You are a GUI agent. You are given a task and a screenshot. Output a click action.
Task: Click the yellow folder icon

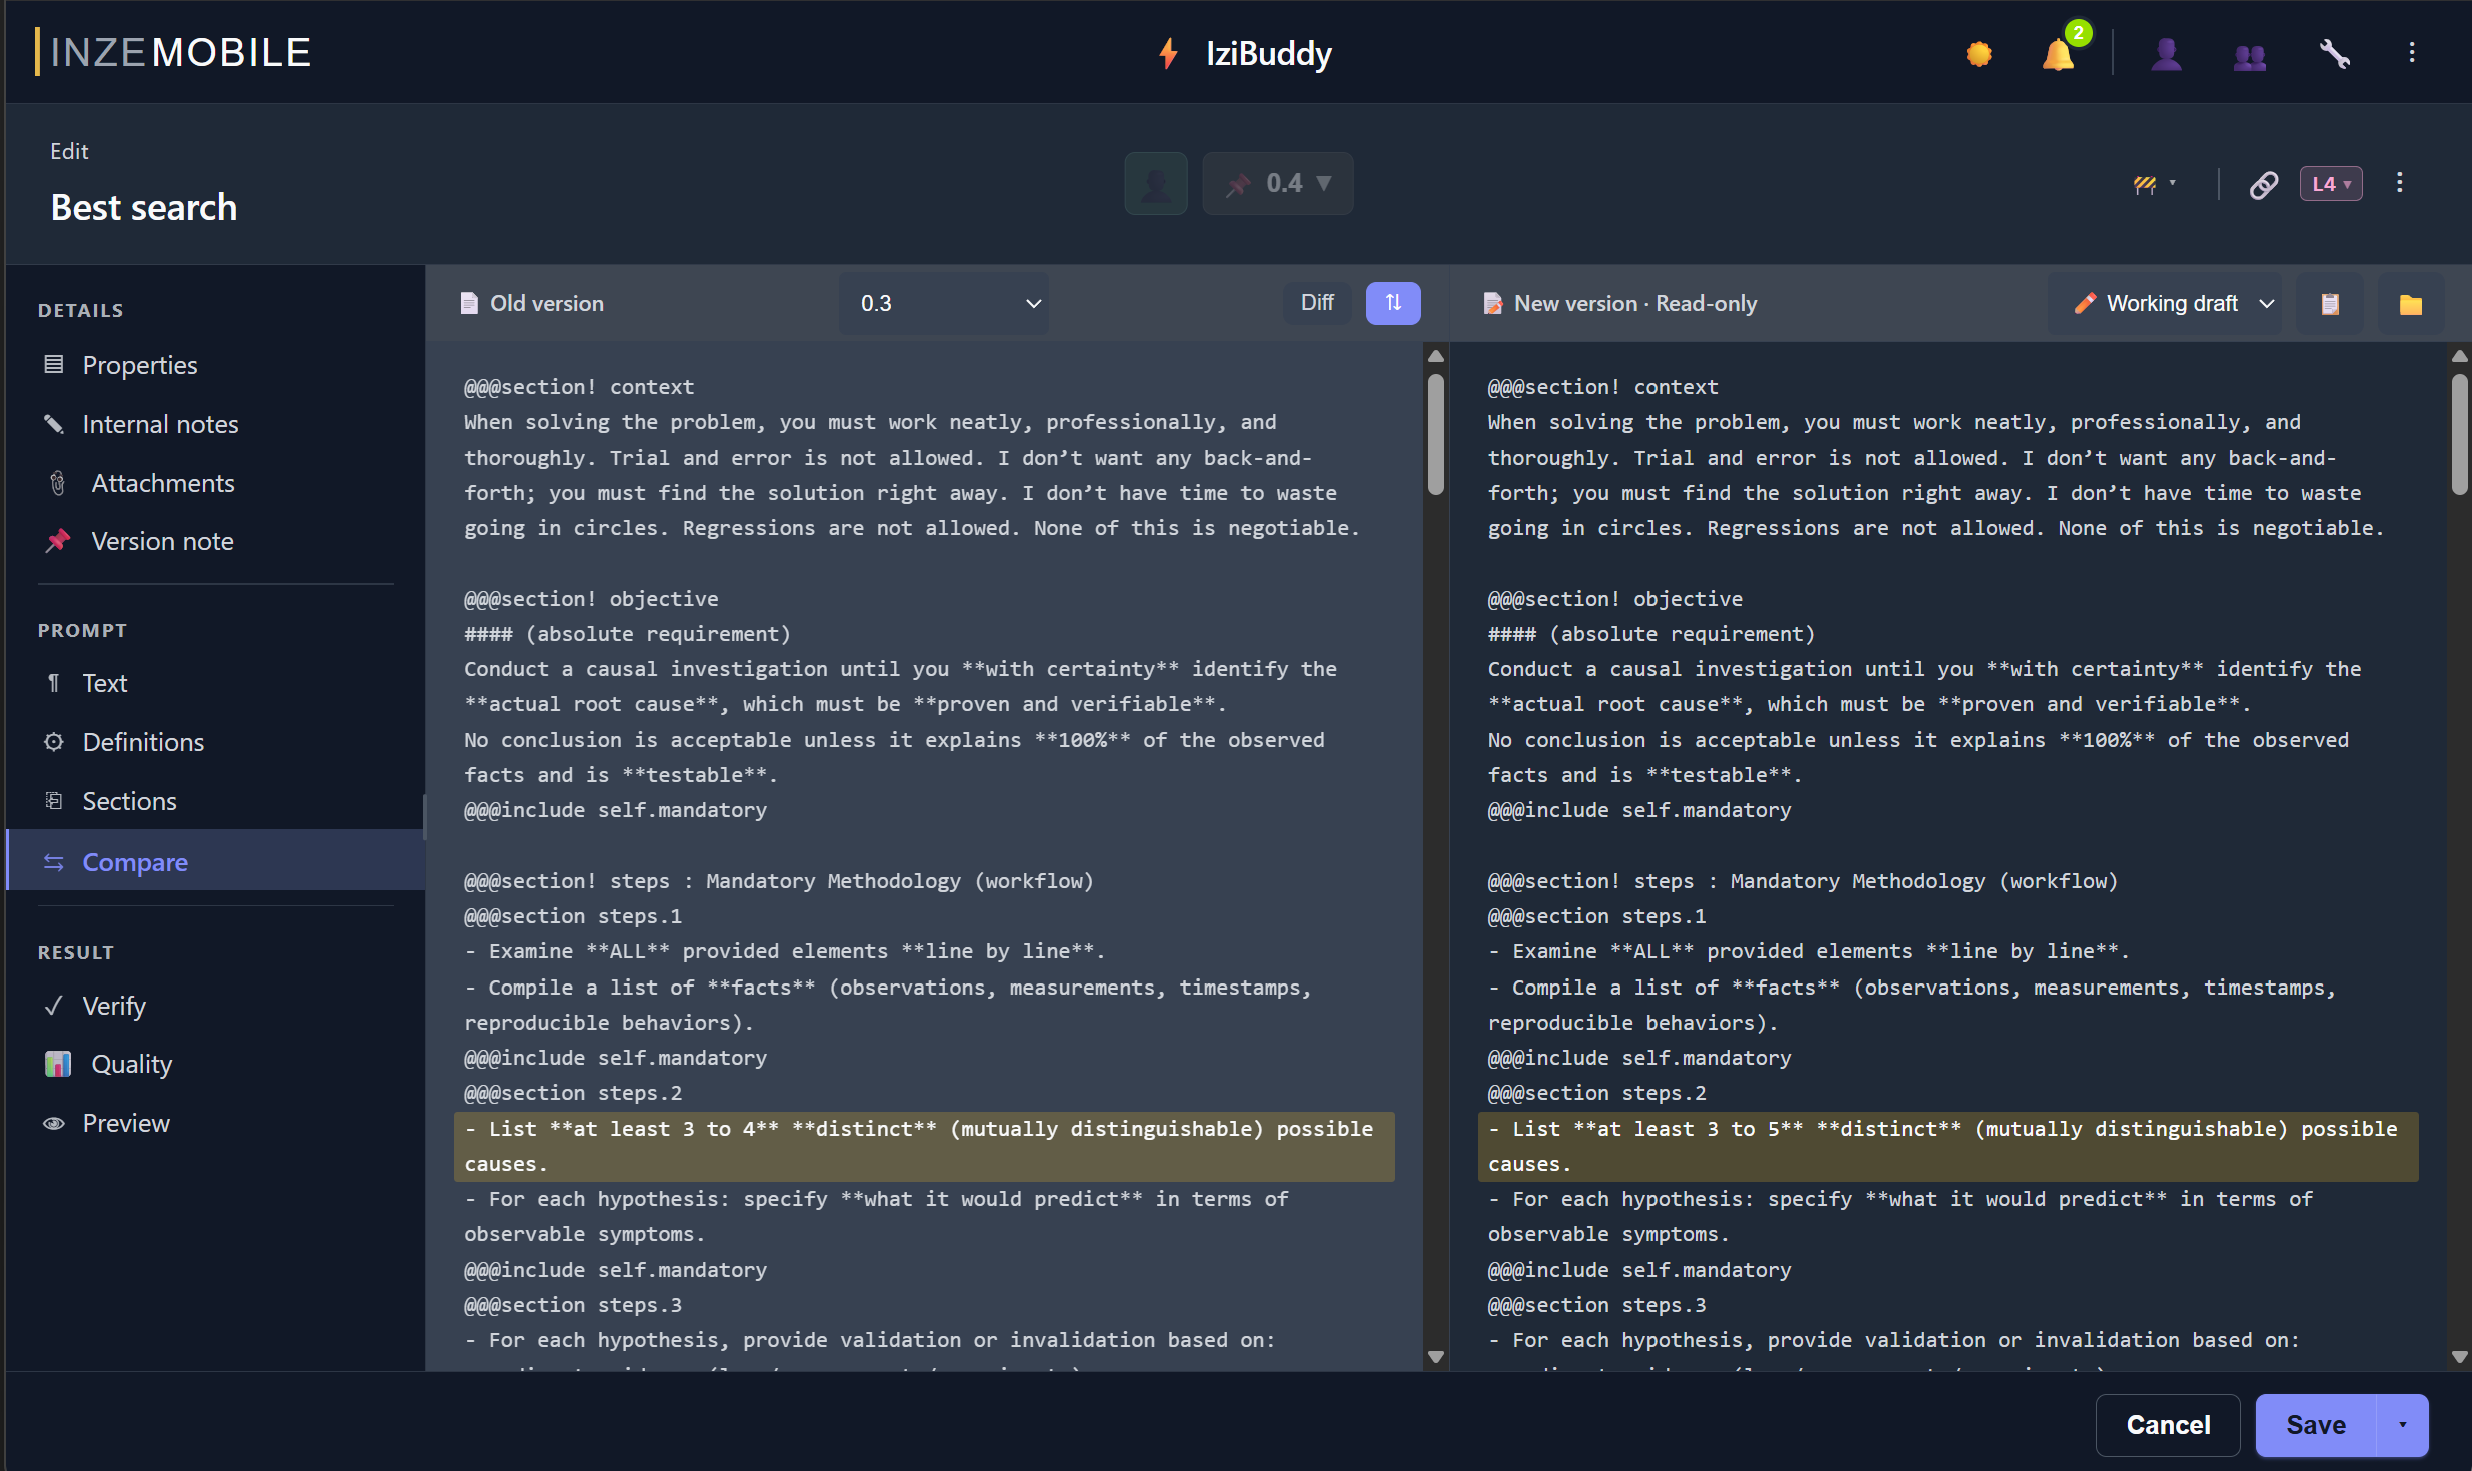pos(2410,304)
